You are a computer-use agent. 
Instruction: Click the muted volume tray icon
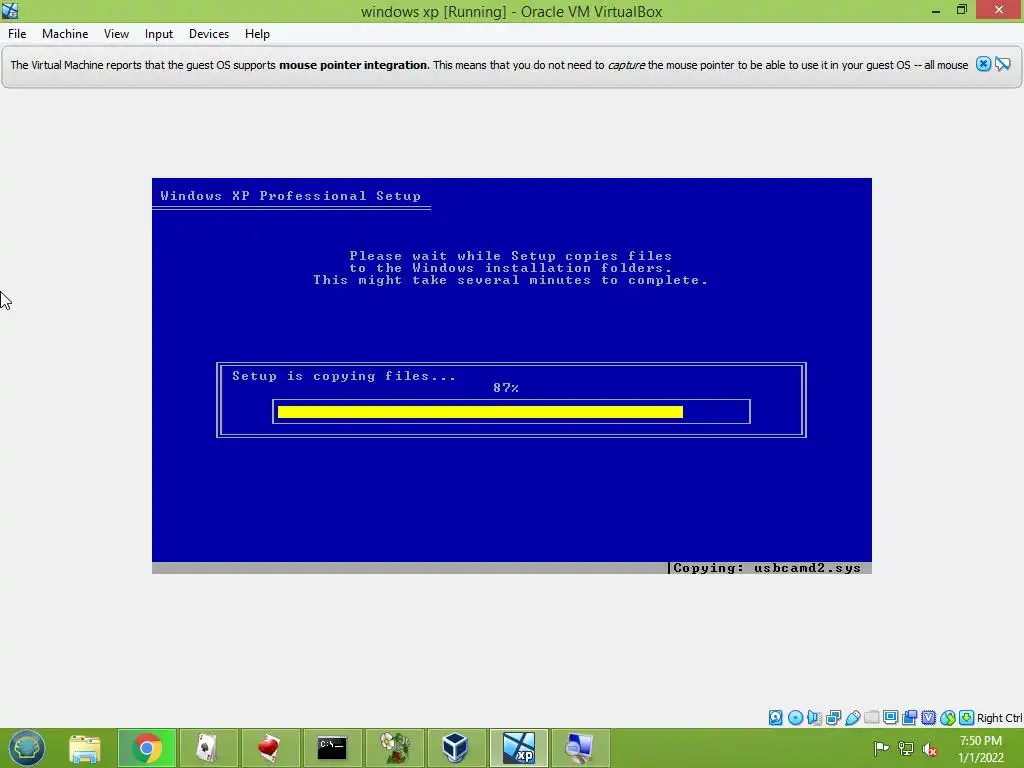click(930, 749)
